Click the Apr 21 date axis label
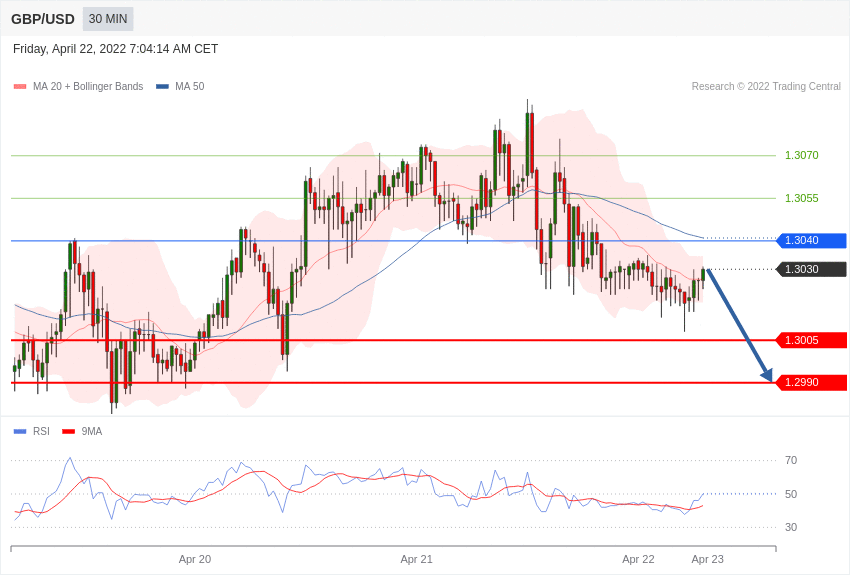 coord(416,559)
